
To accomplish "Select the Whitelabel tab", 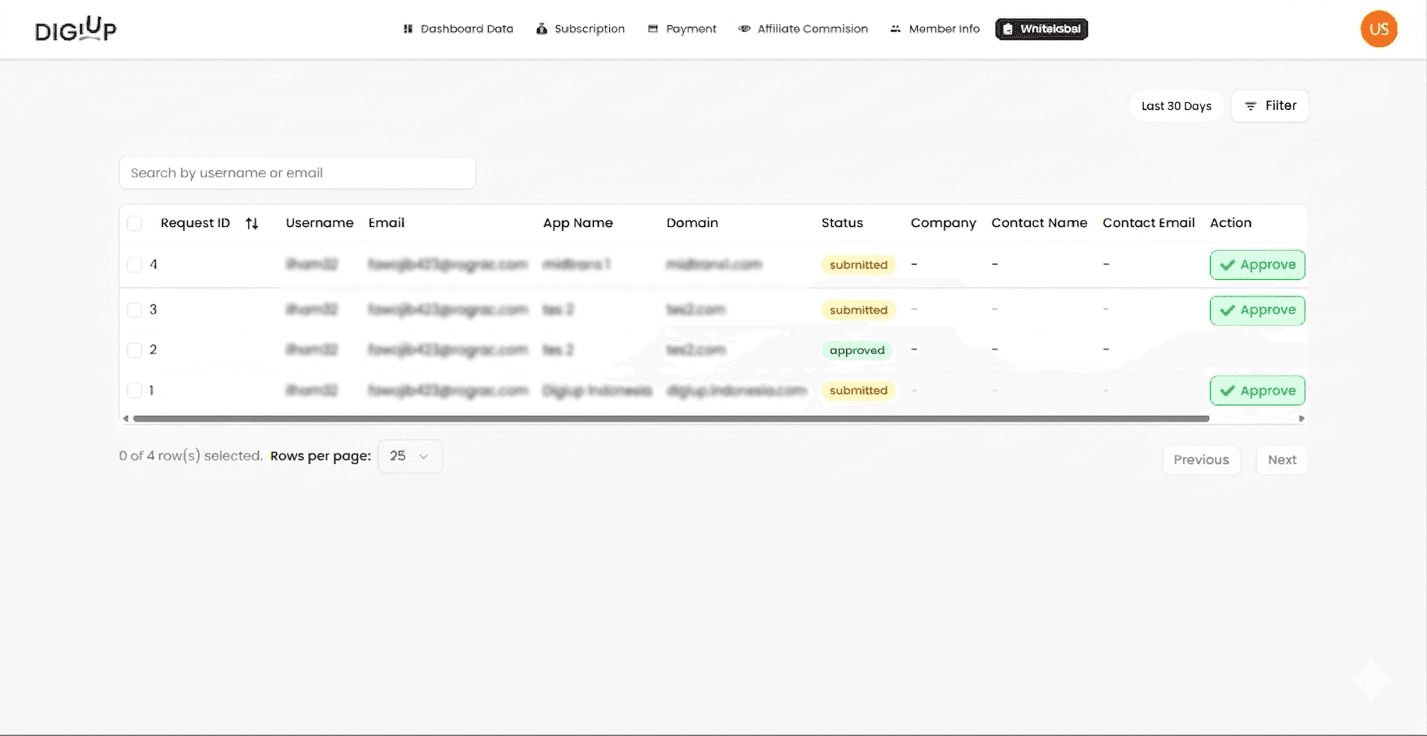I will (x=1041, y=29).
